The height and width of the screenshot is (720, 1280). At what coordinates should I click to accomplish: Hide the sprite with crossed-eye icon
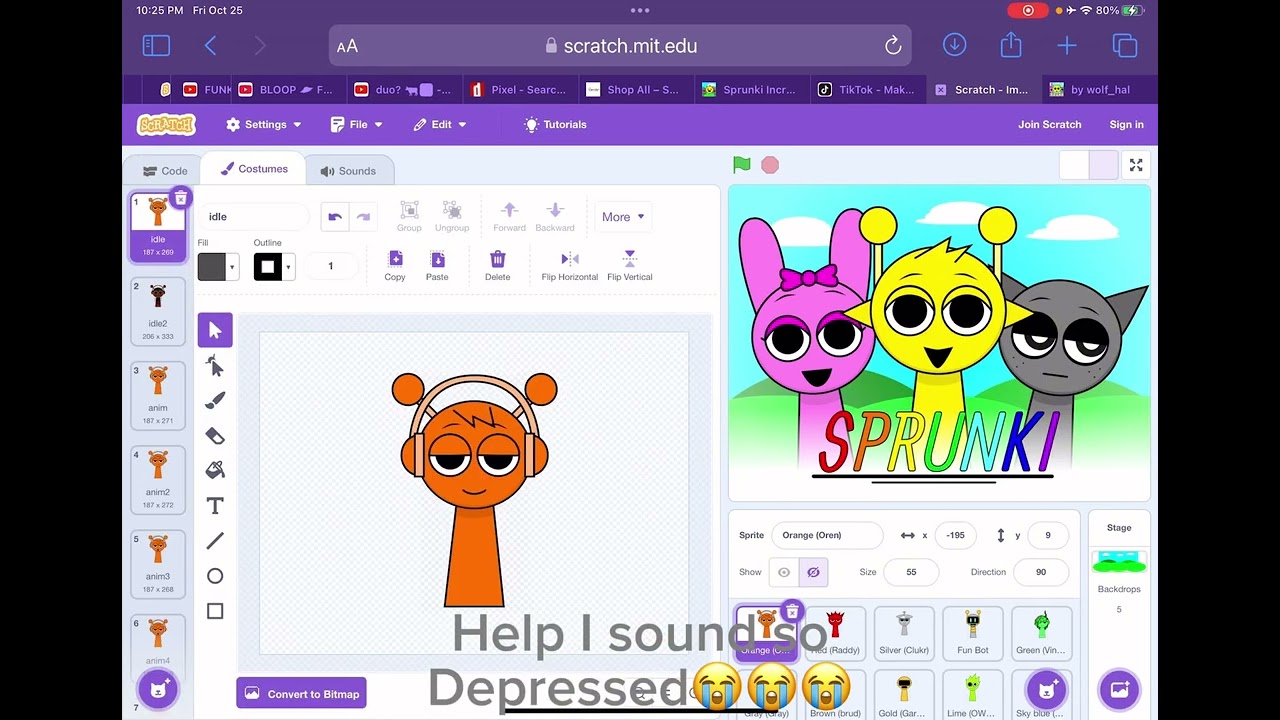click(x=813, y=572)
